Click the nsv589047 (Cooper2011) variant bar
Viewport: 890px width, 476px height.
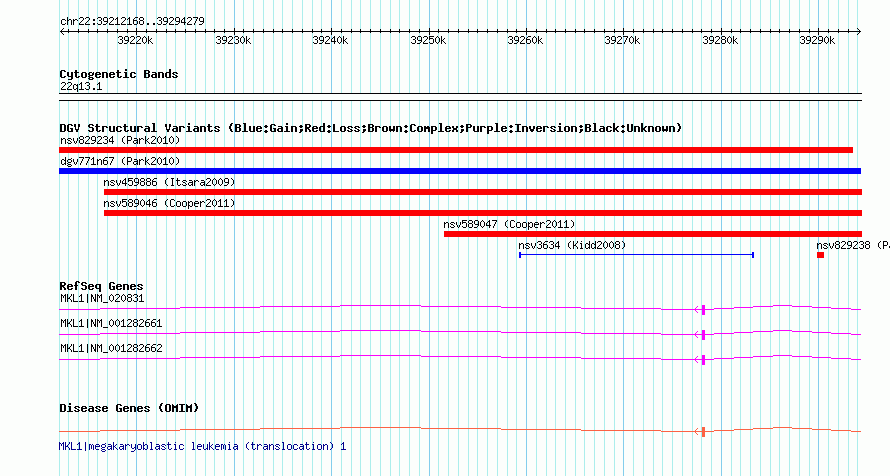pos(653,234)
